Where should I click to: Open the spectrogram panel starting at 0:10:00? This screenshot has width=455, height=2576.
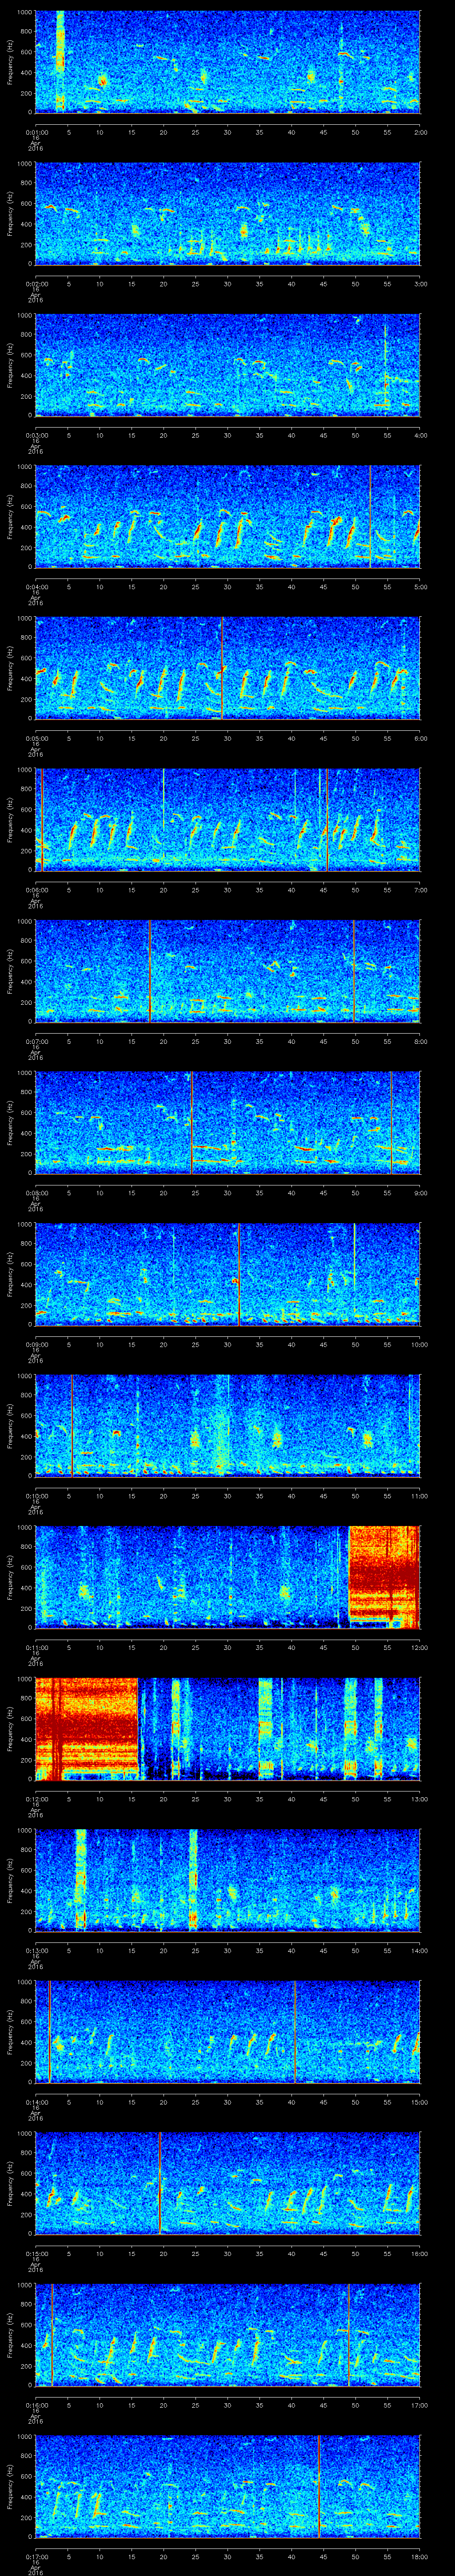point(228,1426)
